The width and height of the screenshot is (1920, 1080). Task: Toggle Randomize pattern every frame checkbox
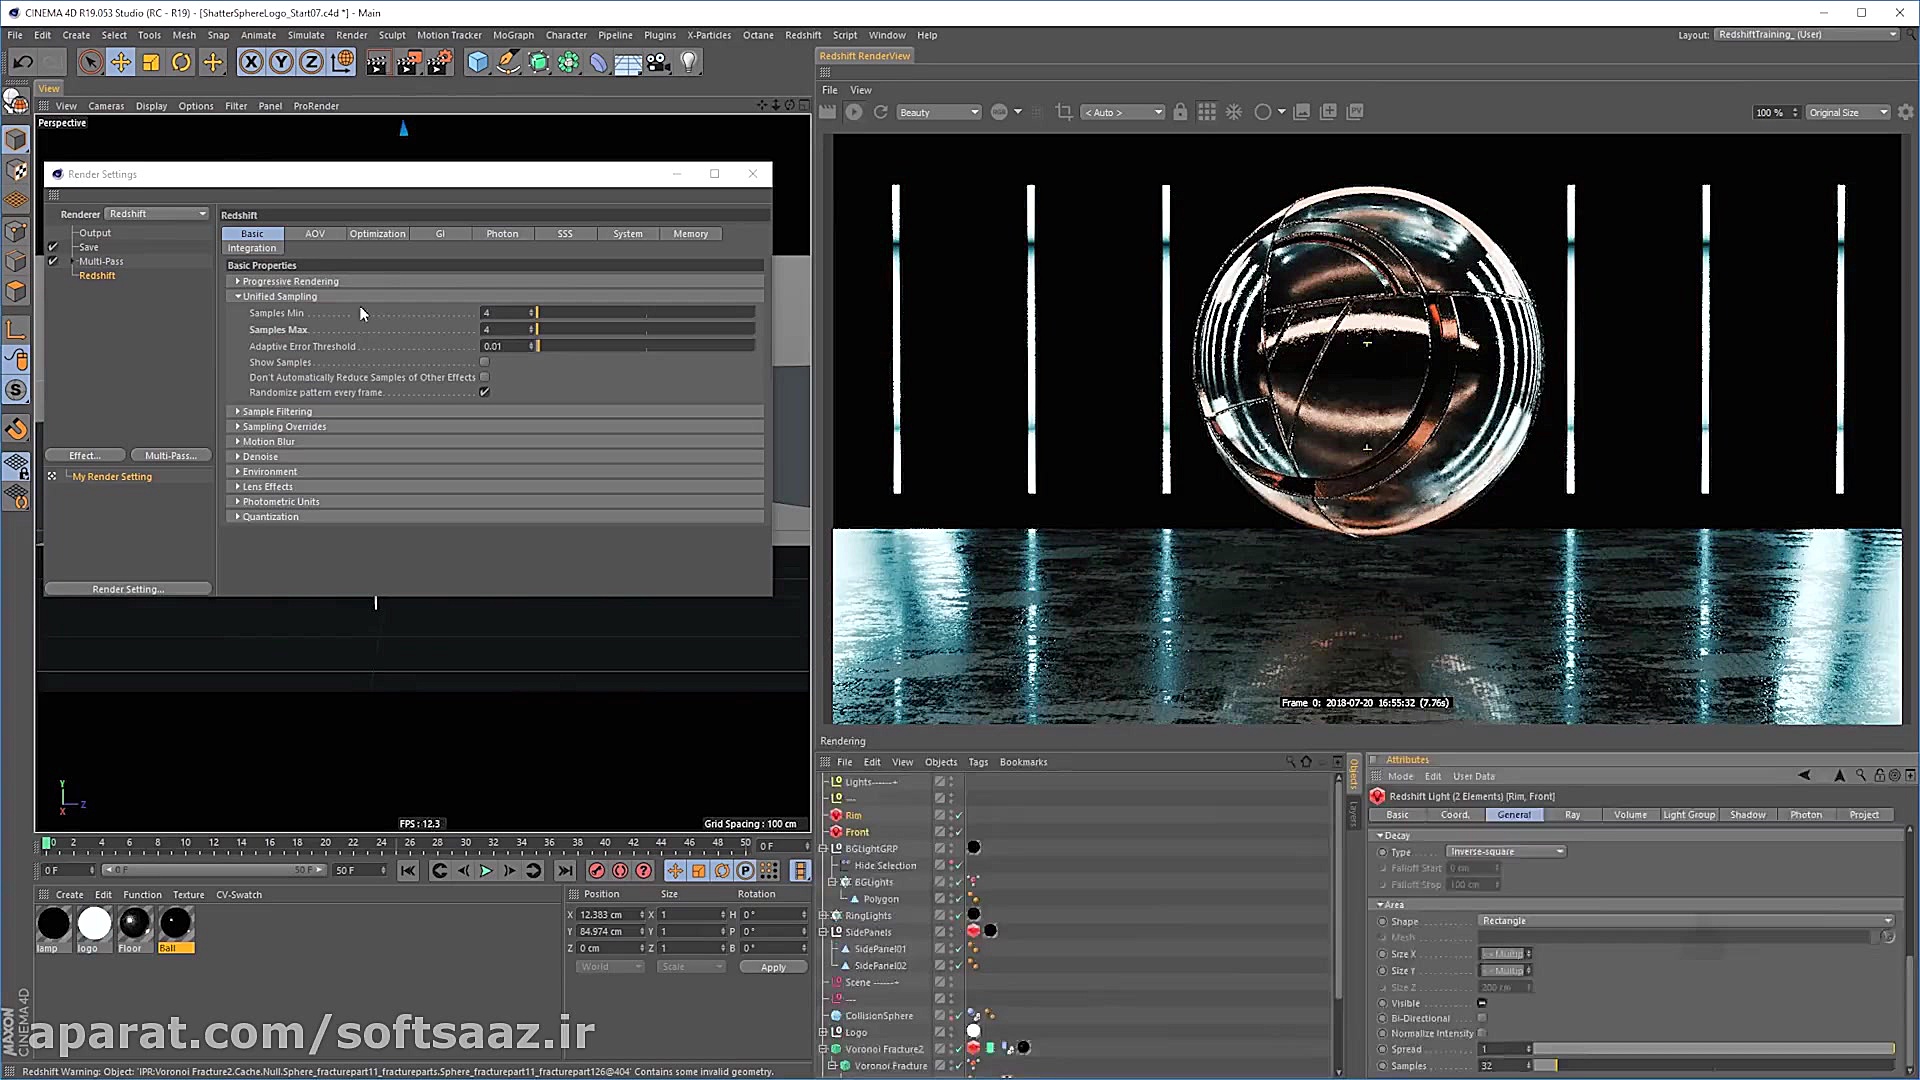coord(485,392)
